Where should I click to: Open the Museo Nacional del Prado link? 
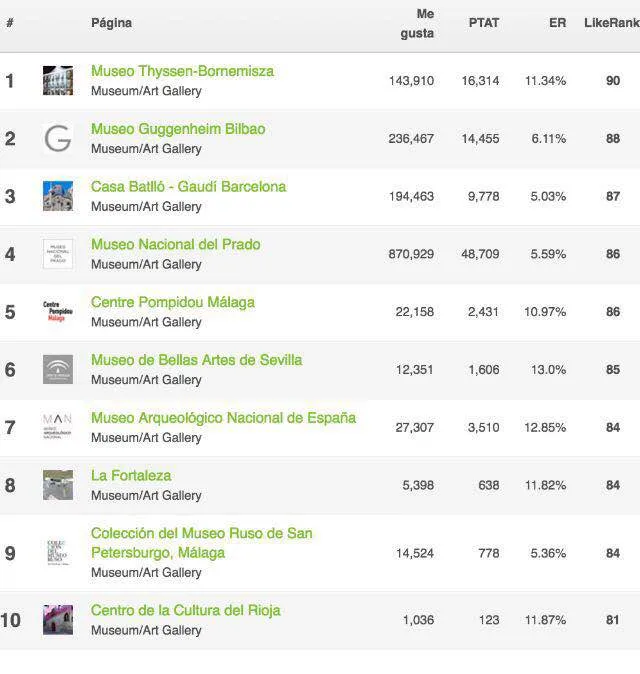click(x=175, y=245)
